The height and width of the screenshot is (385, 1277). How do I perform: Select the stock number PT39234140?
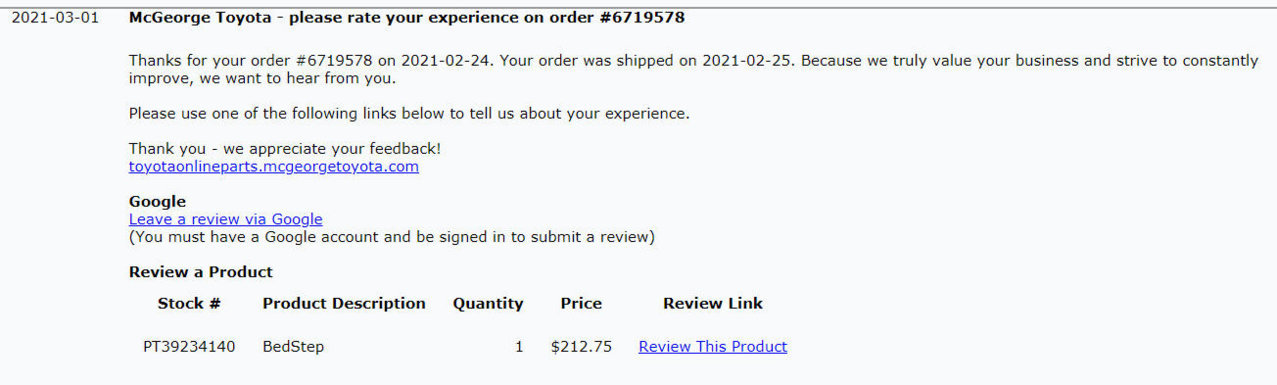point(189,347)
